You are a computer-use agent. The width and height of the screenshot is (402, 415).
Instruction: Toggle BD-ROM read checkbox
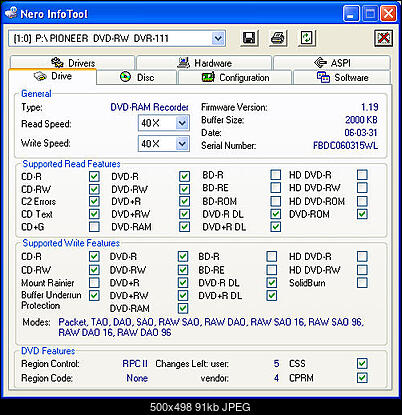275,201
